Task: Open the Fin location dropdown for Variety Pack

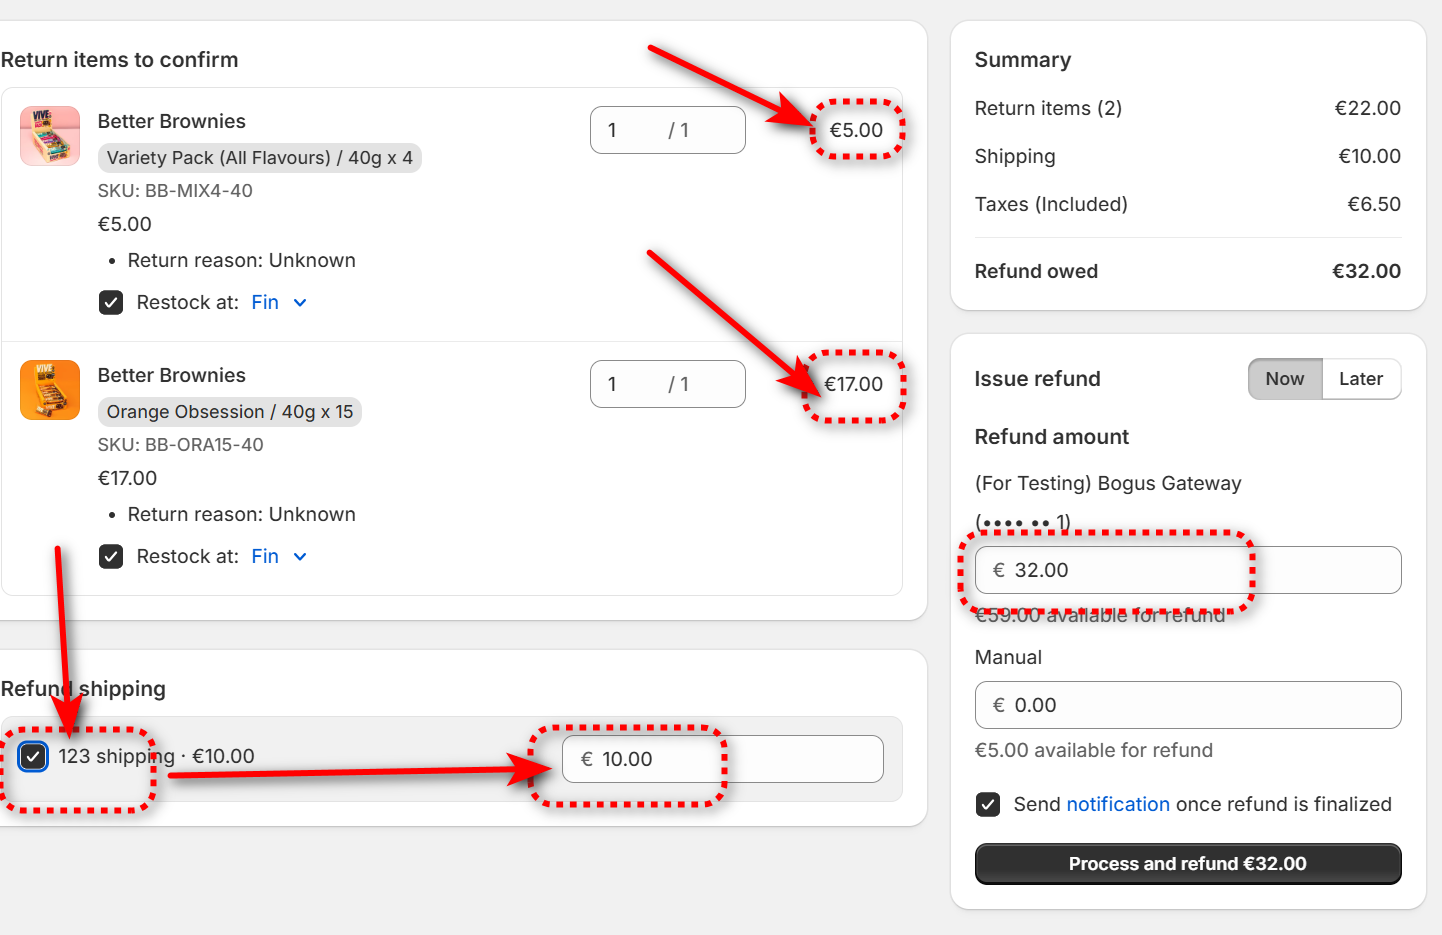Action: (x=266, y=303)
